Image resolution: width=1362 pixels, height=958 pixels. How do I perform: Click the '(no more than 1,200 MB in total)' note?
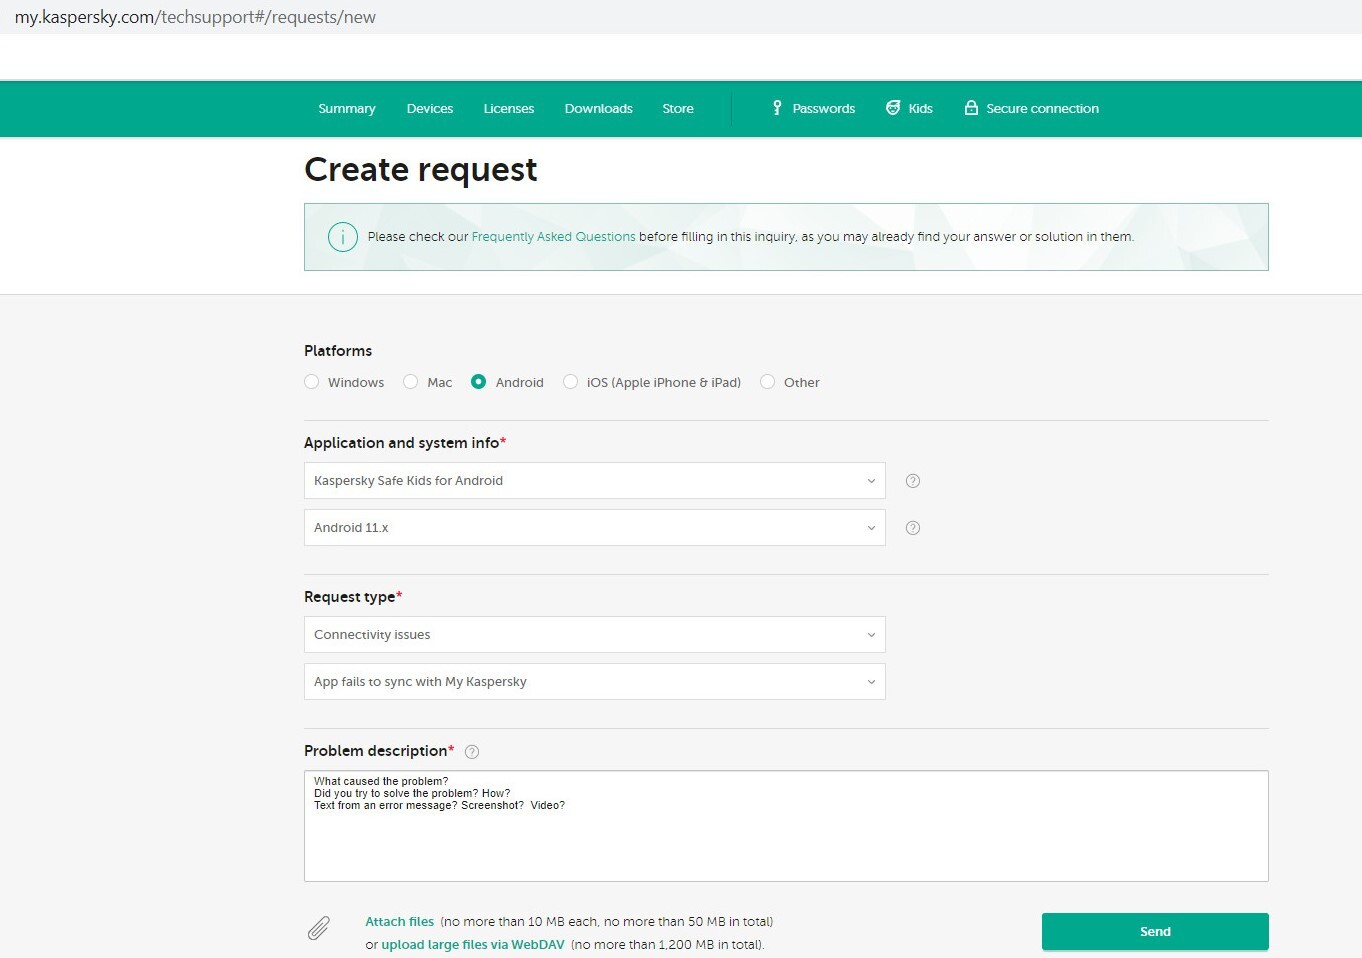coord(667,945)
